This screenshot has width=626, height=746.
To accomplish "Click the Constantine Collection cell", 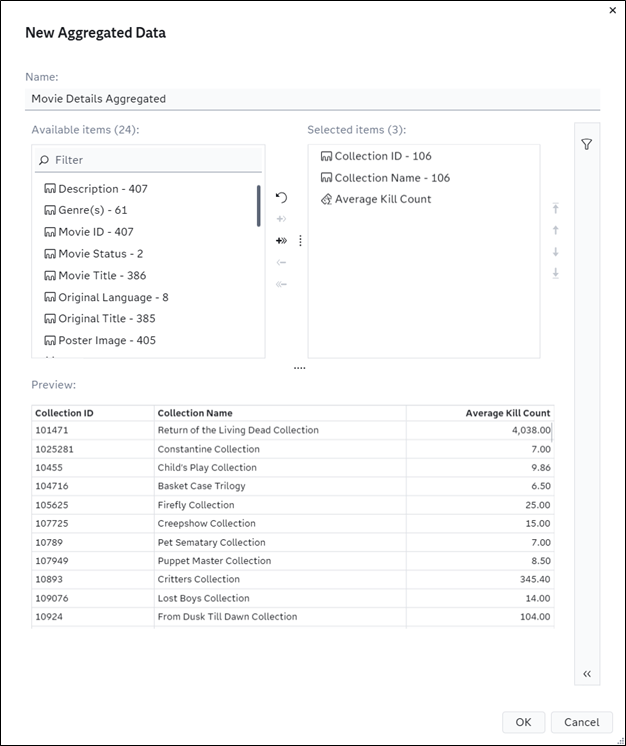I will (280, 449).
